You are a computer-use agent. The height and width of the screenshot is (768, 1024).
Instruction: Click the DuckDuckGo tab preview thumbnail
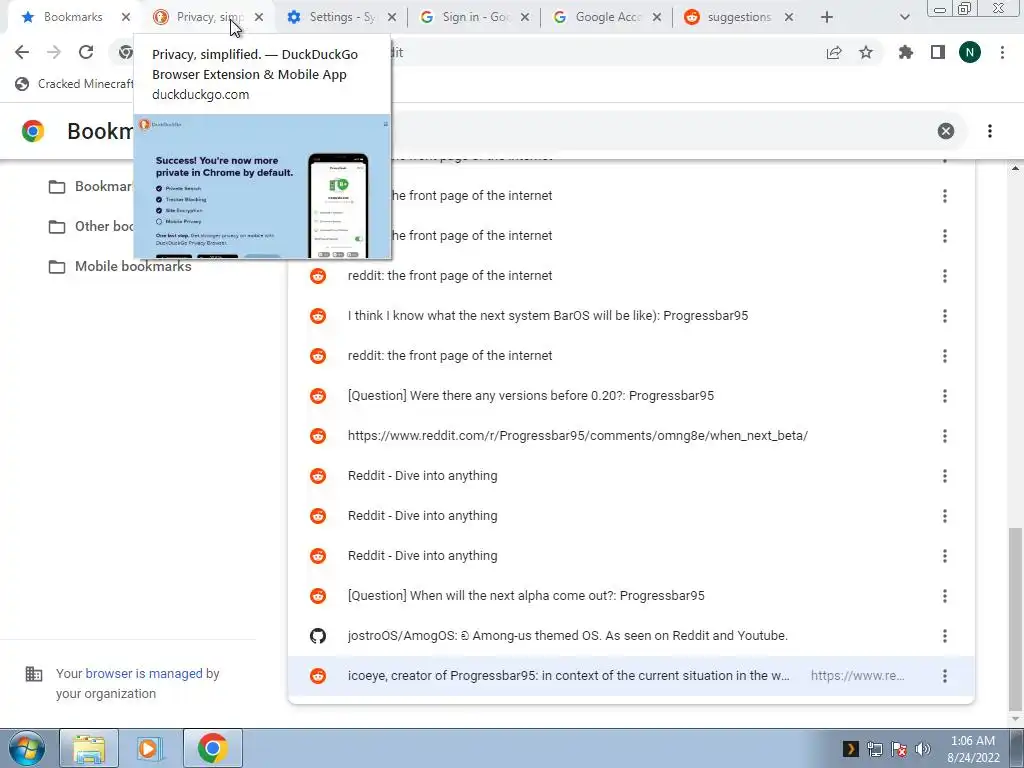(263, 187)
